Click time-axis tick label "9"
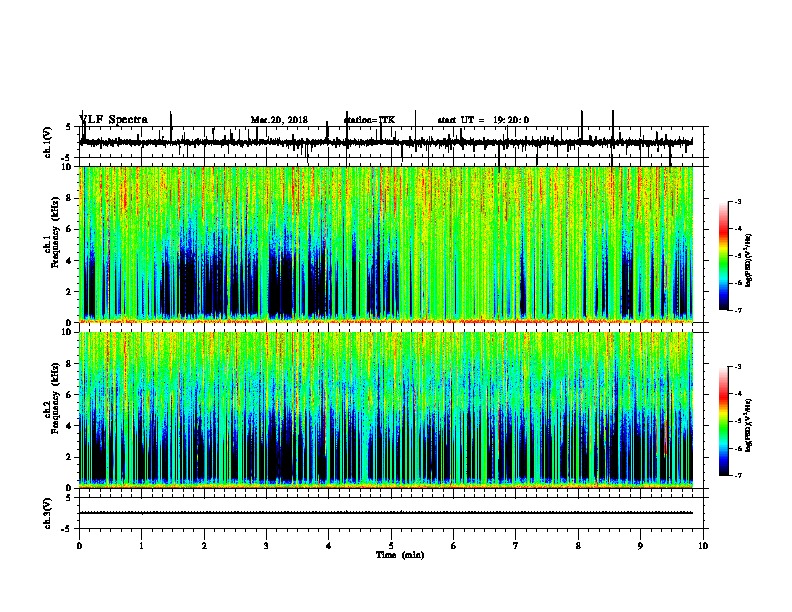Screen dimensions: 792x612 pyautogui.click(x=640, y=546)
